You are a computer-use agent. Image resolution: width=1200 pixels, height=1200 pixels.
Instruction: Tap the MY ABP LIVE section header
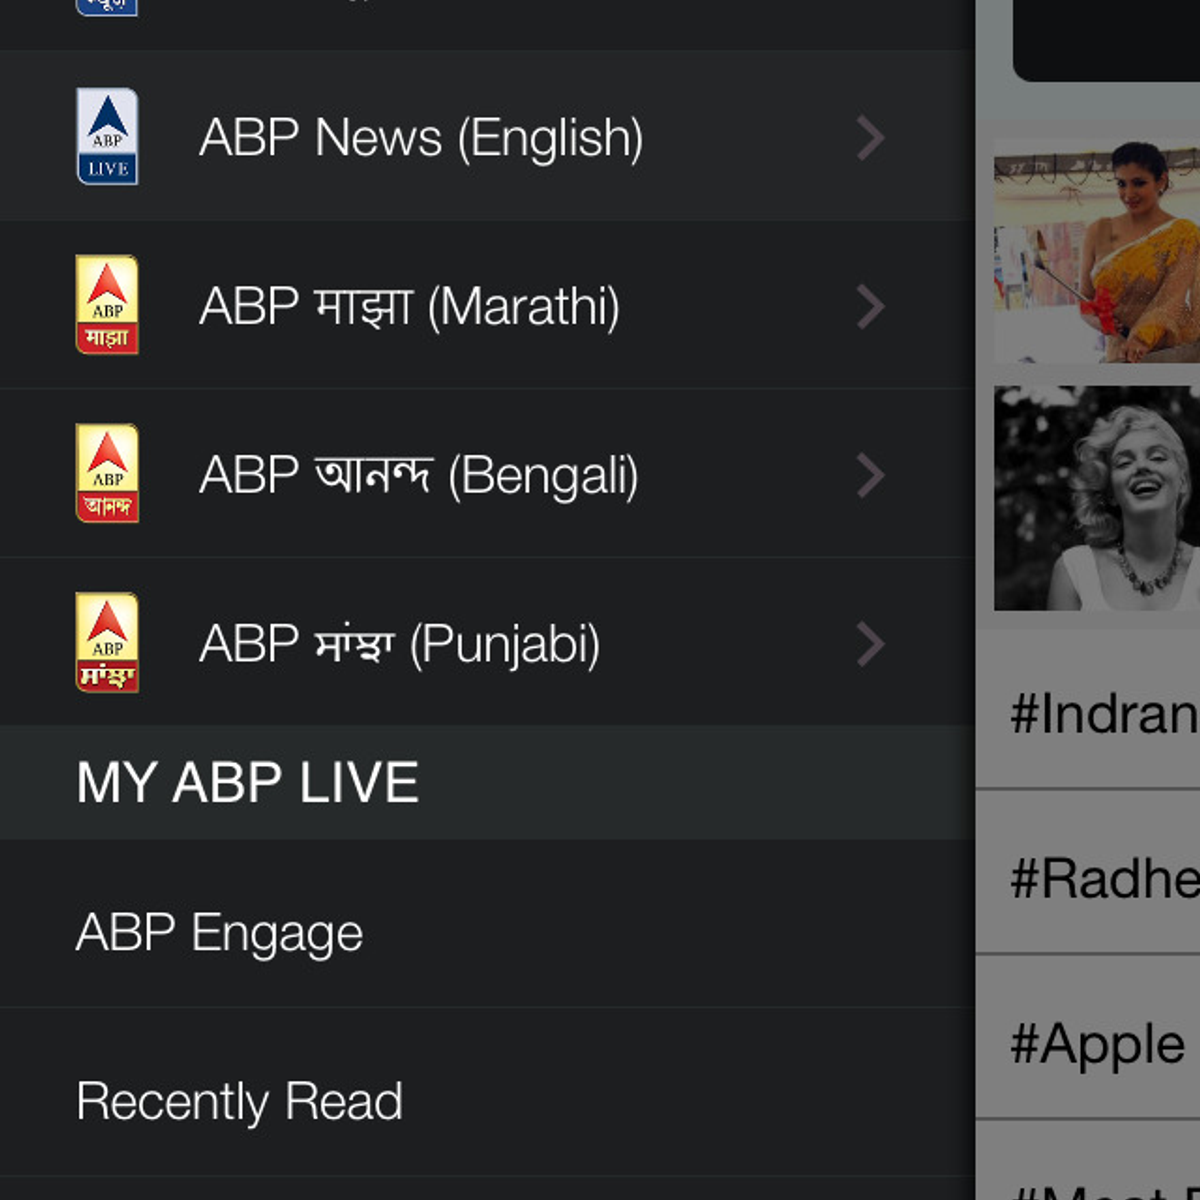(247, 782)
